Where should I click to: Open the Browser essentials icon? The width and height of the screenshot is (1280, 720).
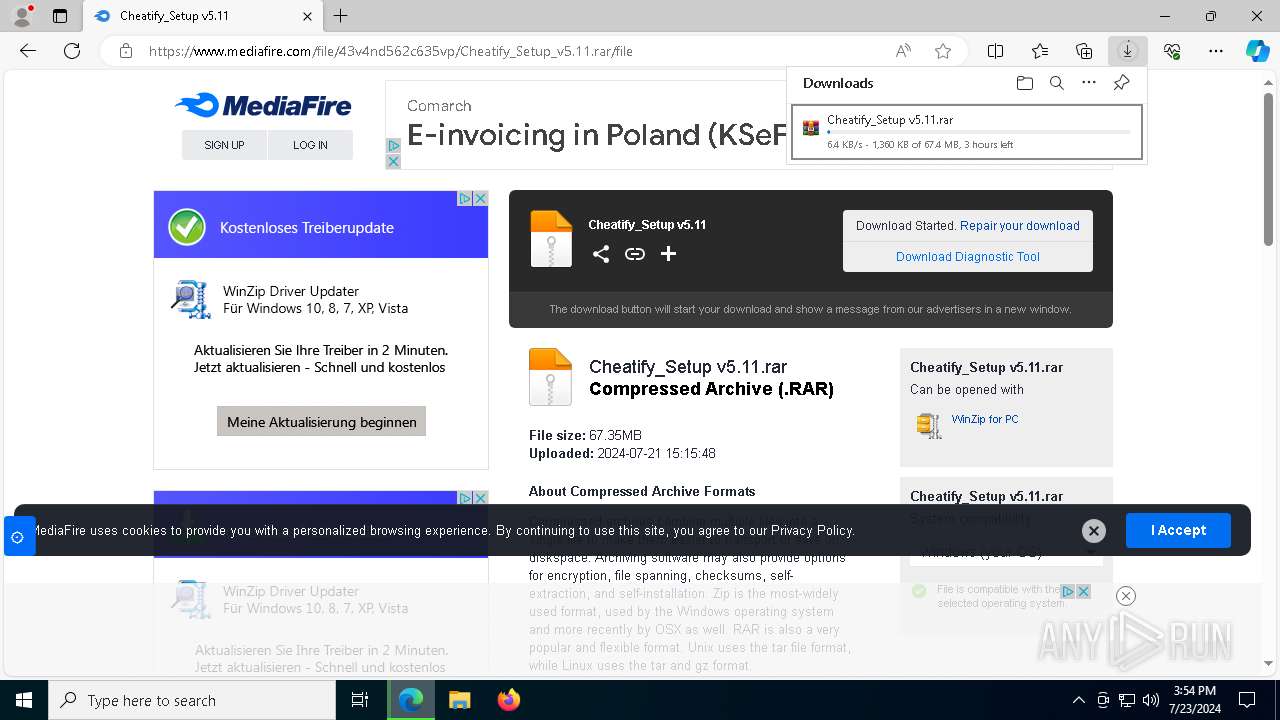(1172, 51)
